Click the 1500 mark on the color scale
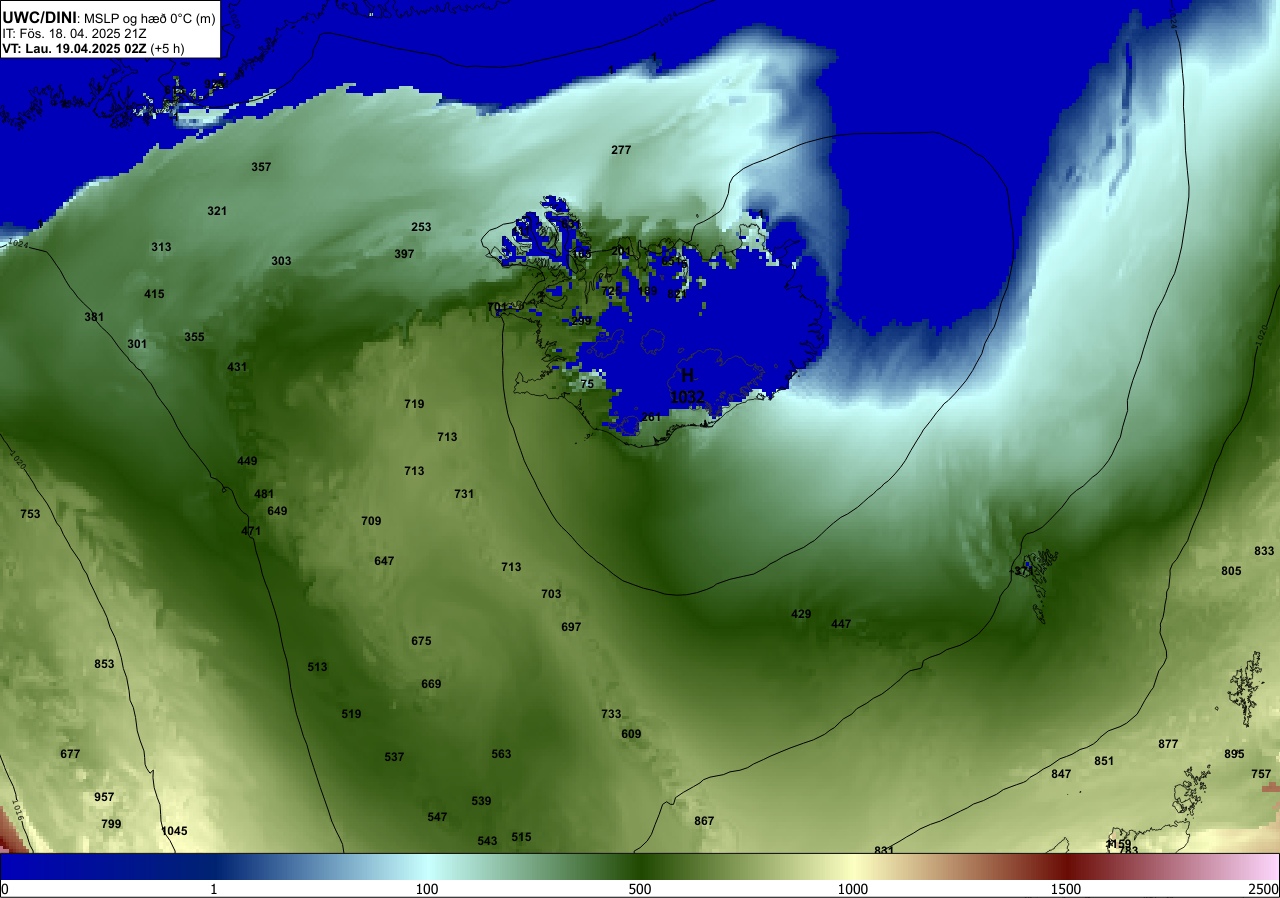Image resolution: width=1280 pixels, height=898 pixels. click(x=1066, y=889)
